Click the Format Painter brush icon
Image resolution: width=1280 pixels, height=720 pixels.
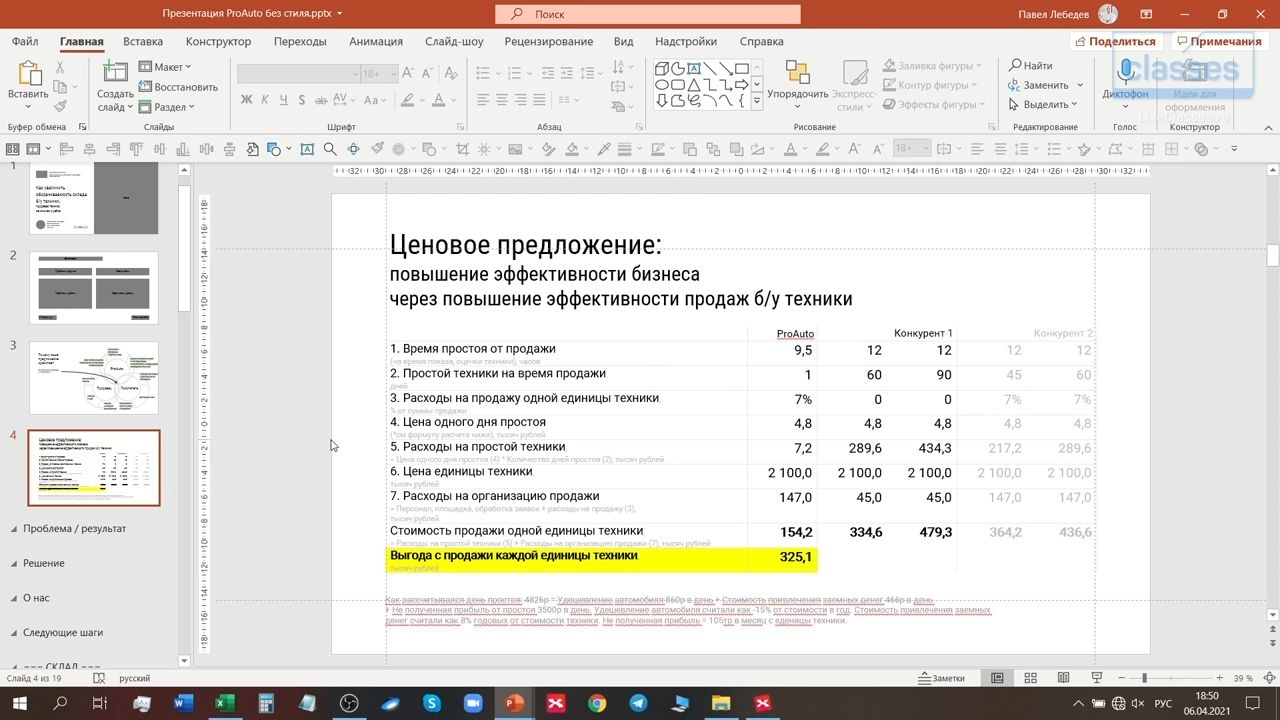pos(60,106)
